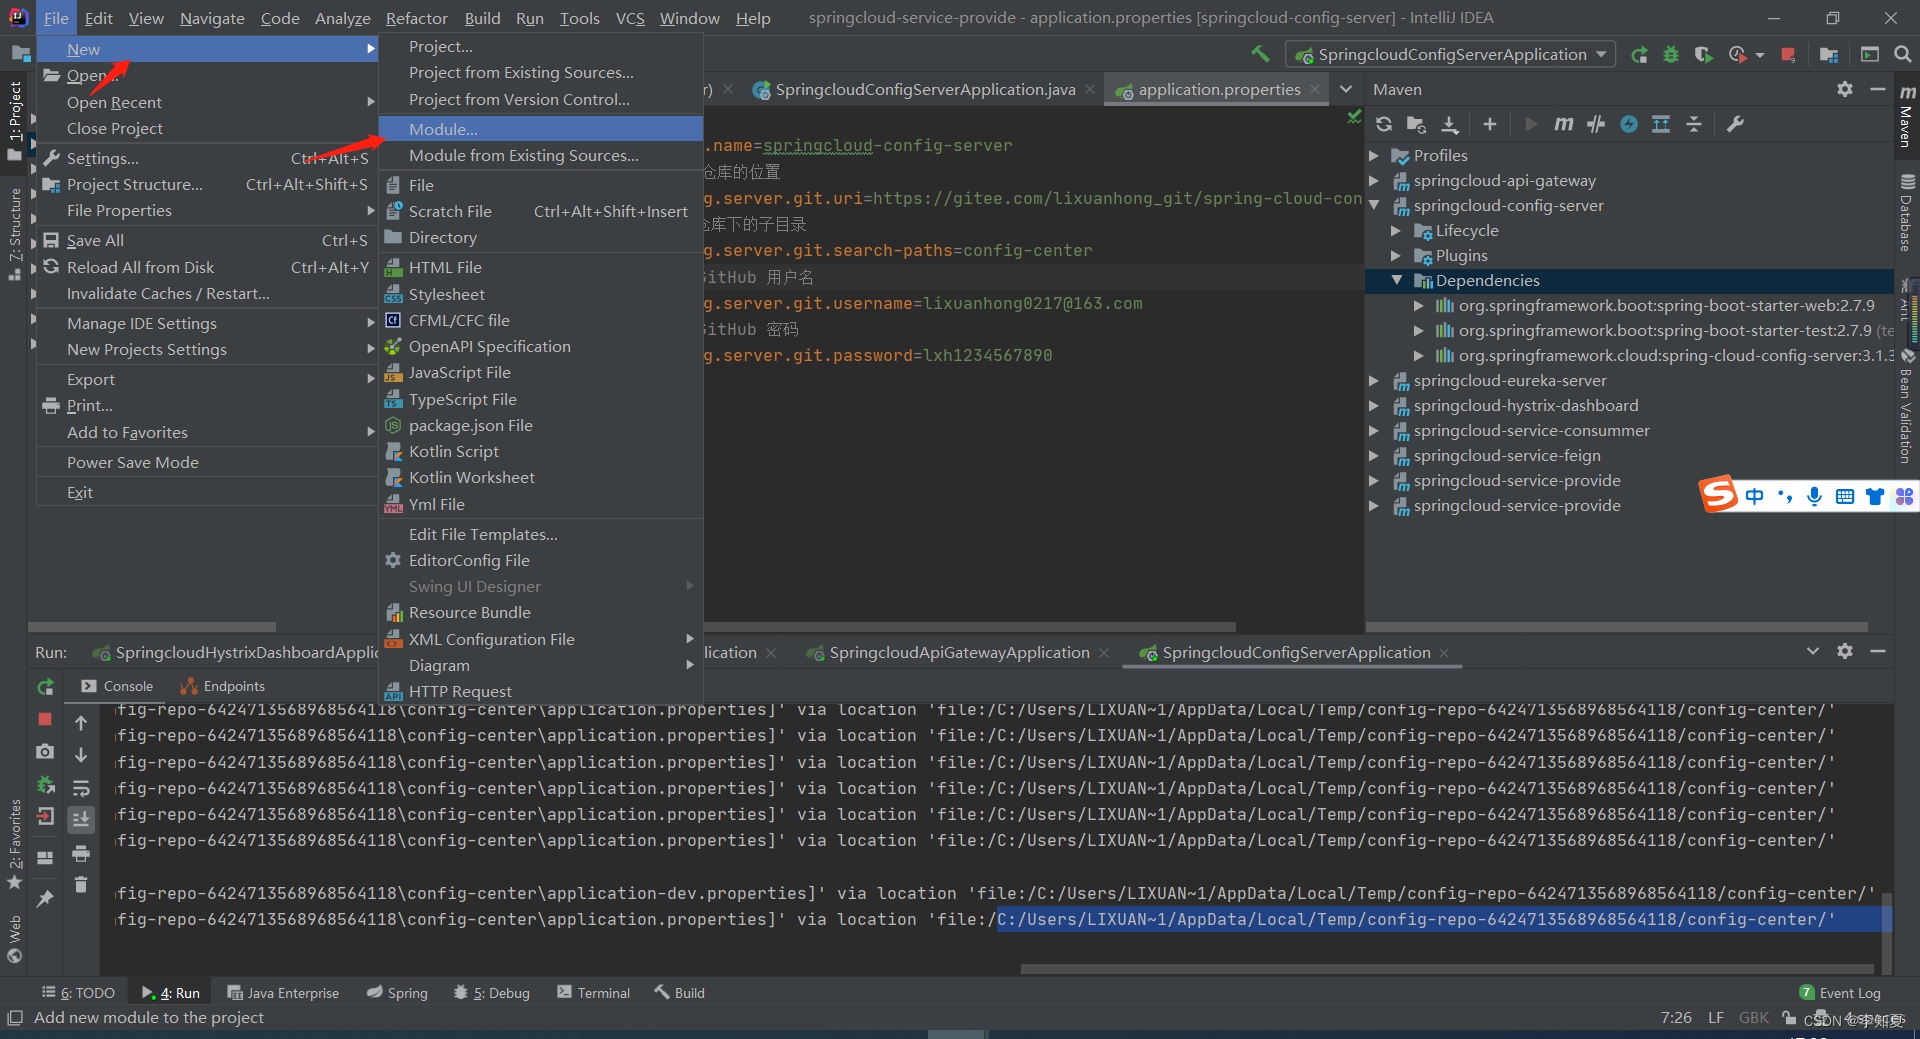Image resolution: width=1920 pixels, height=1039 pixels.
Task: Open the Event Log button
Action: point(1840,993)
